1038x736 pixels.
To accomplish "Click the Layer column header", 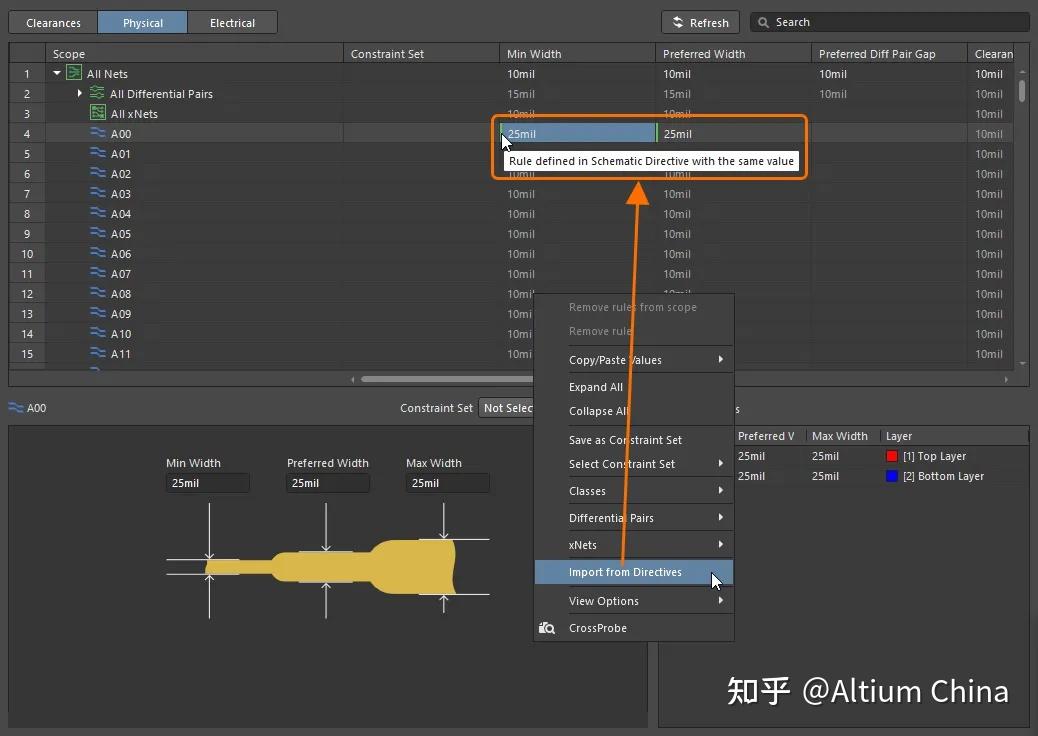I will [x=954, y=436].
